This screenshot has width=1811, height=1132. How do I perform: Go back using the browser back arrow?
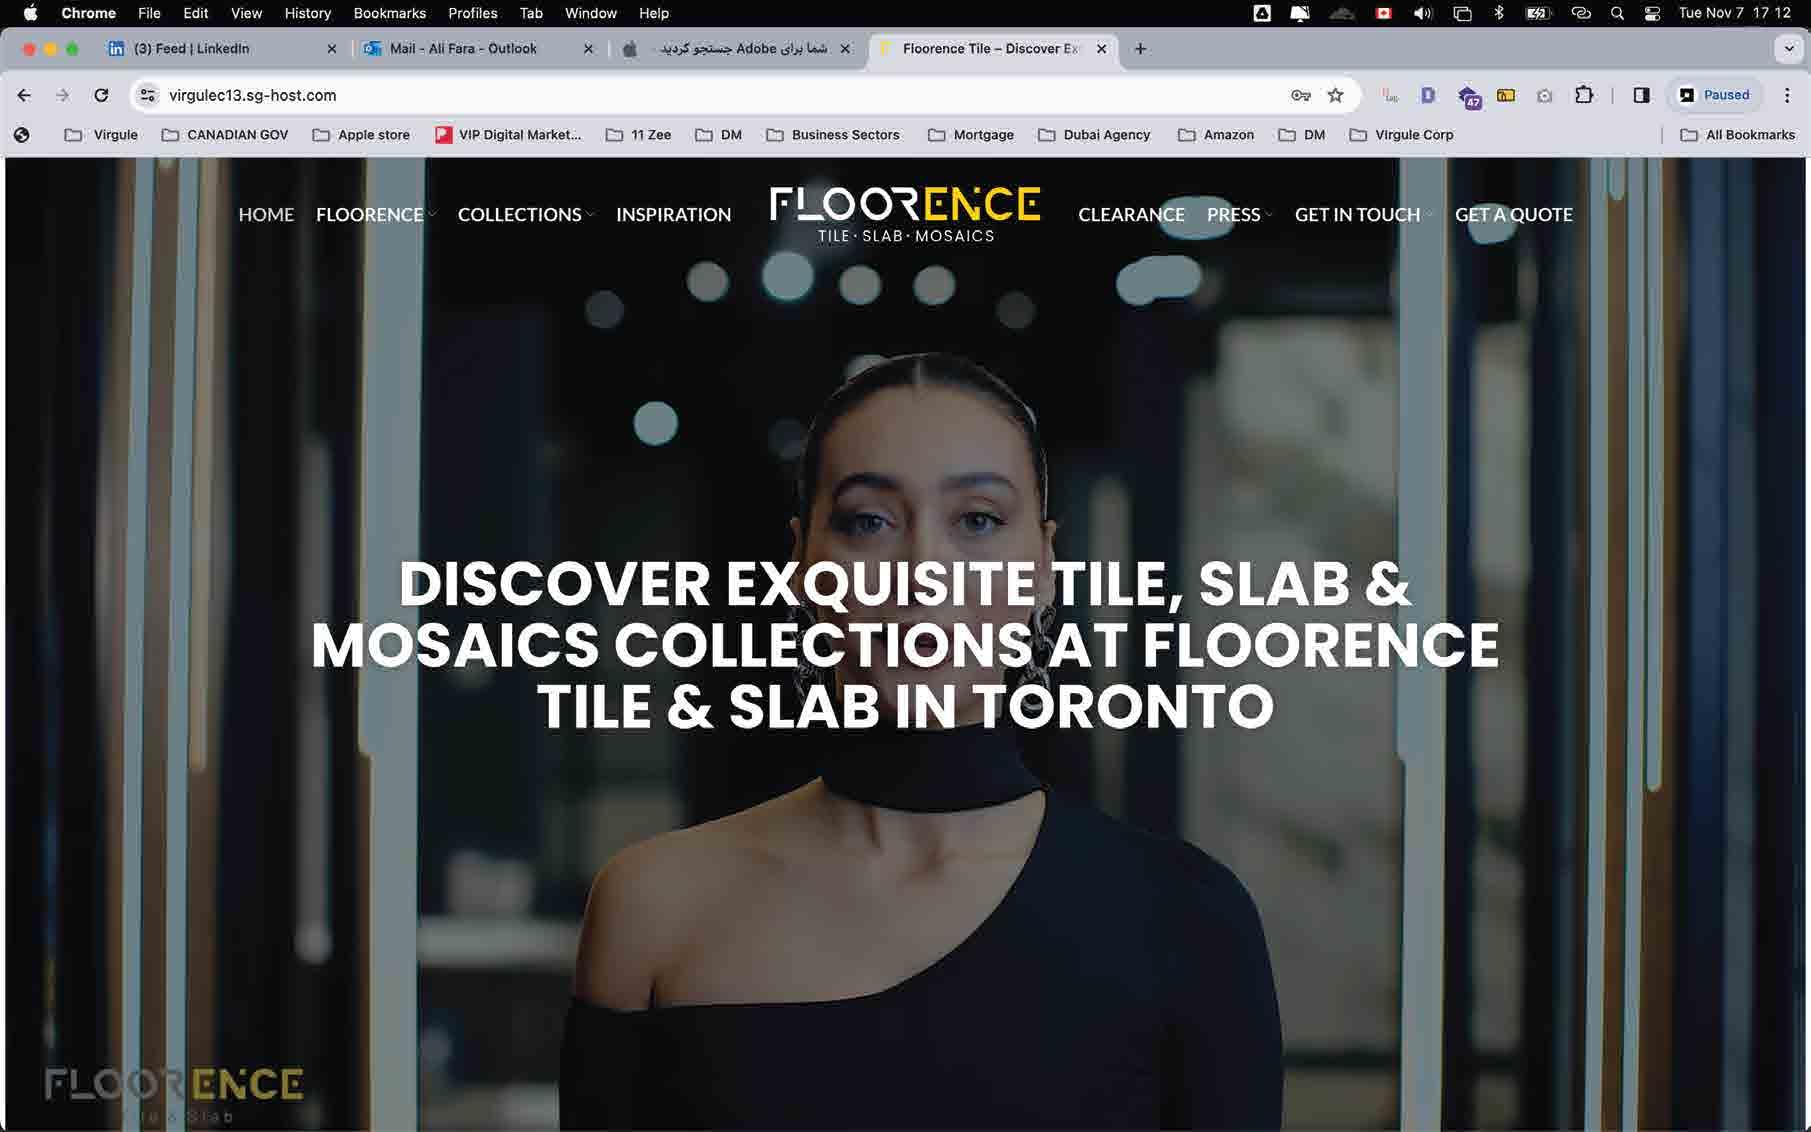point(25,95)
